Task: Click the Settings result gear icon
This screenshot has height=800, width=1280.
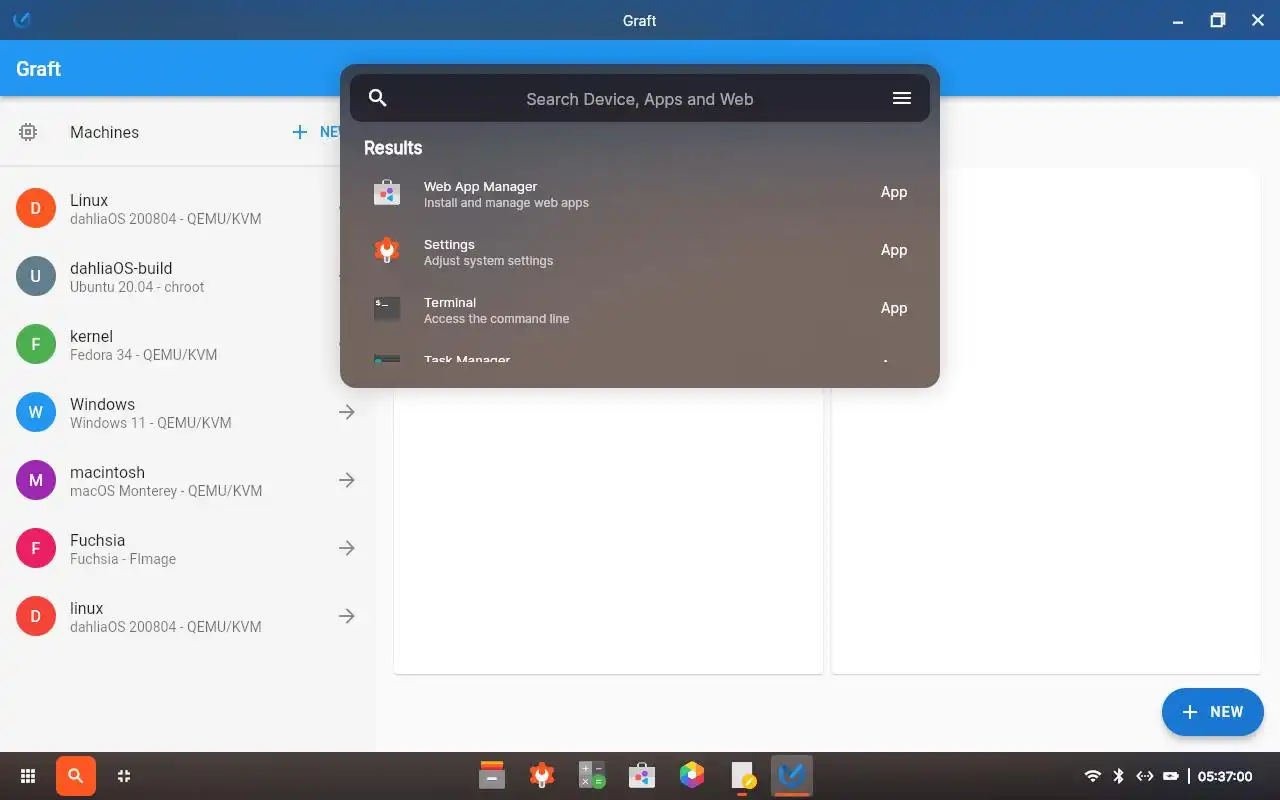Action: [x=387, y=251]
